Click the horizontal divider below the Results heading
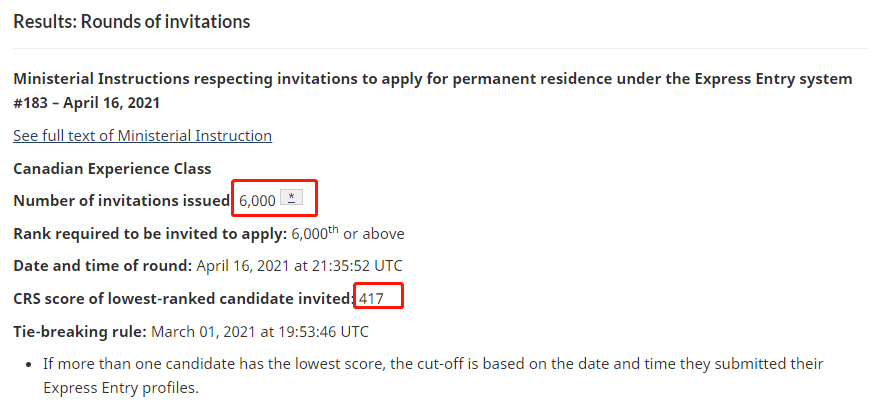The height and width of the screenshot is (420, 885). pyautogui.click(x=440, y=49)
